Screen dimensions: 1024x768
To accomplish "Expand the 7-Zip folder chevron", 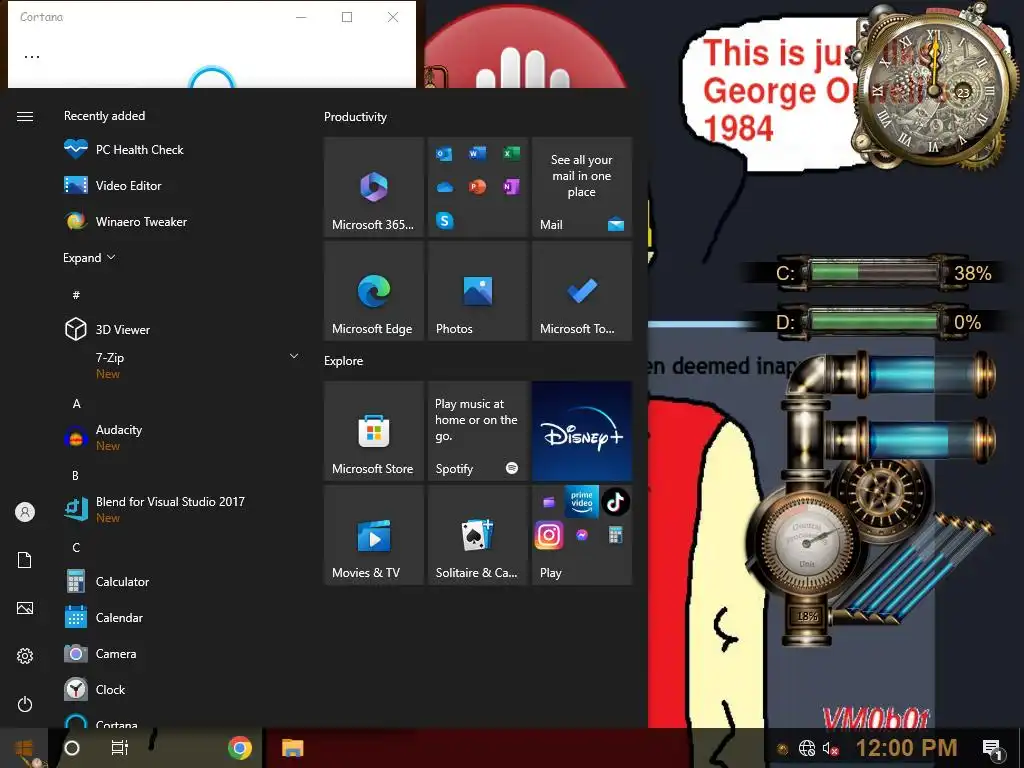I will tap(294, 356).
